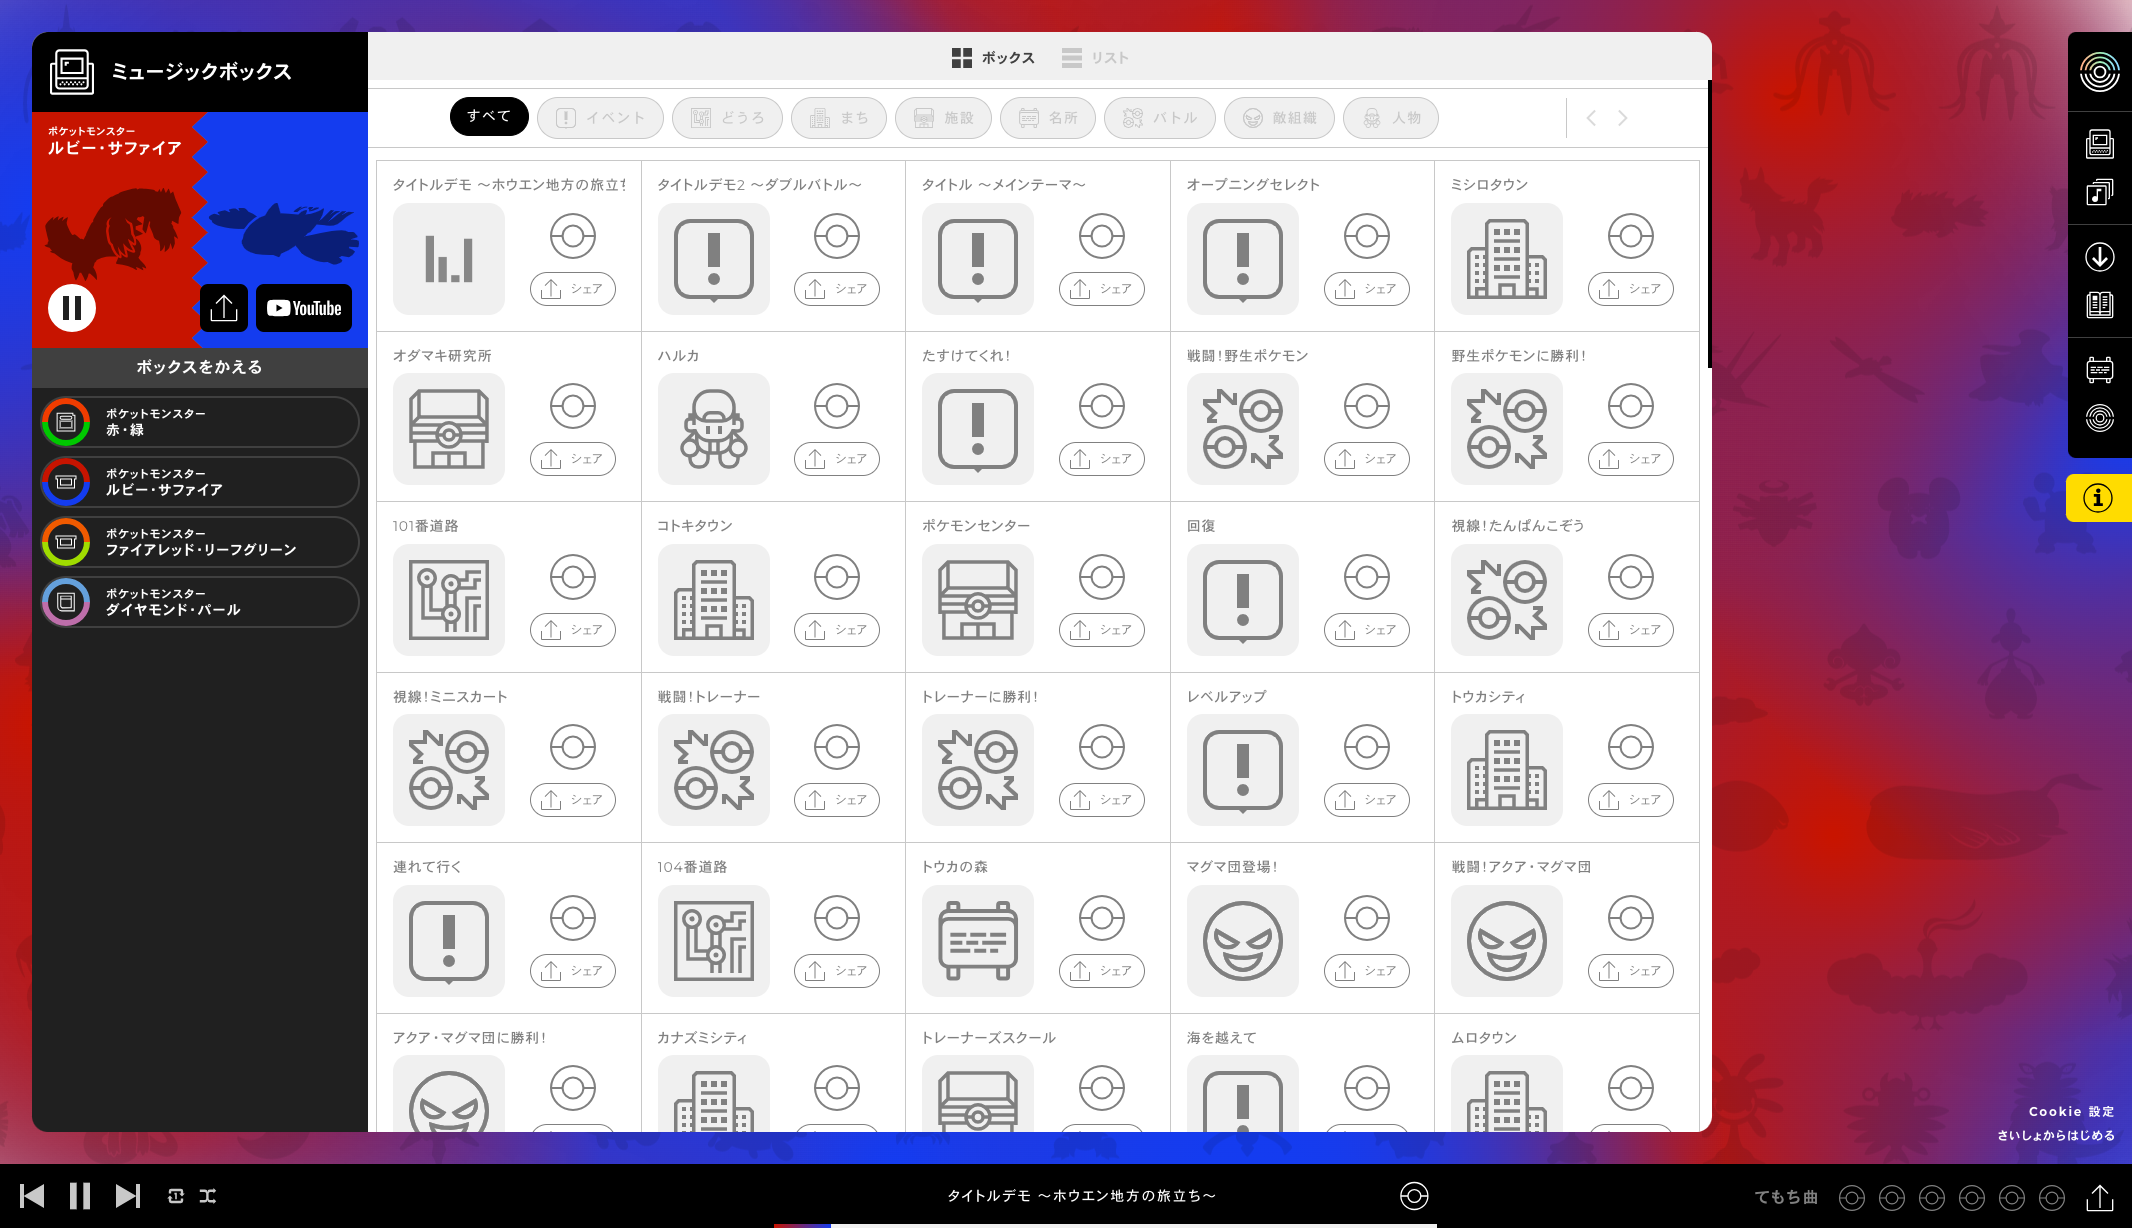This screenshot has height=1228, width=2132.
Task: Play the マグマ団登場! villain face icon
Action: (x=1242, y=941)
